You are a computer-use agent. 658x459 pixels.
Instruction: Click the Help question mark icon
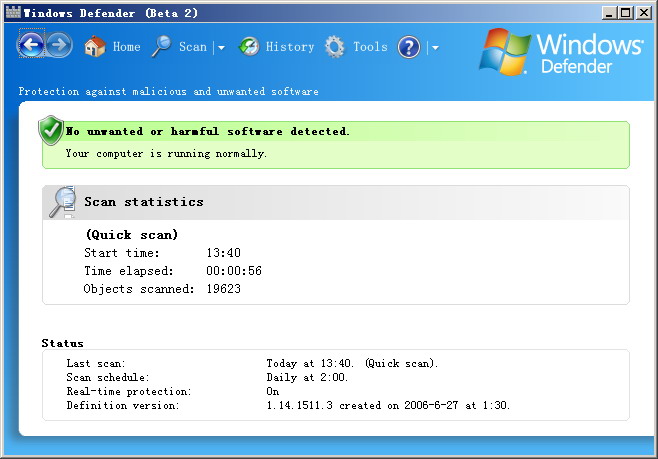tap(409, 47)
